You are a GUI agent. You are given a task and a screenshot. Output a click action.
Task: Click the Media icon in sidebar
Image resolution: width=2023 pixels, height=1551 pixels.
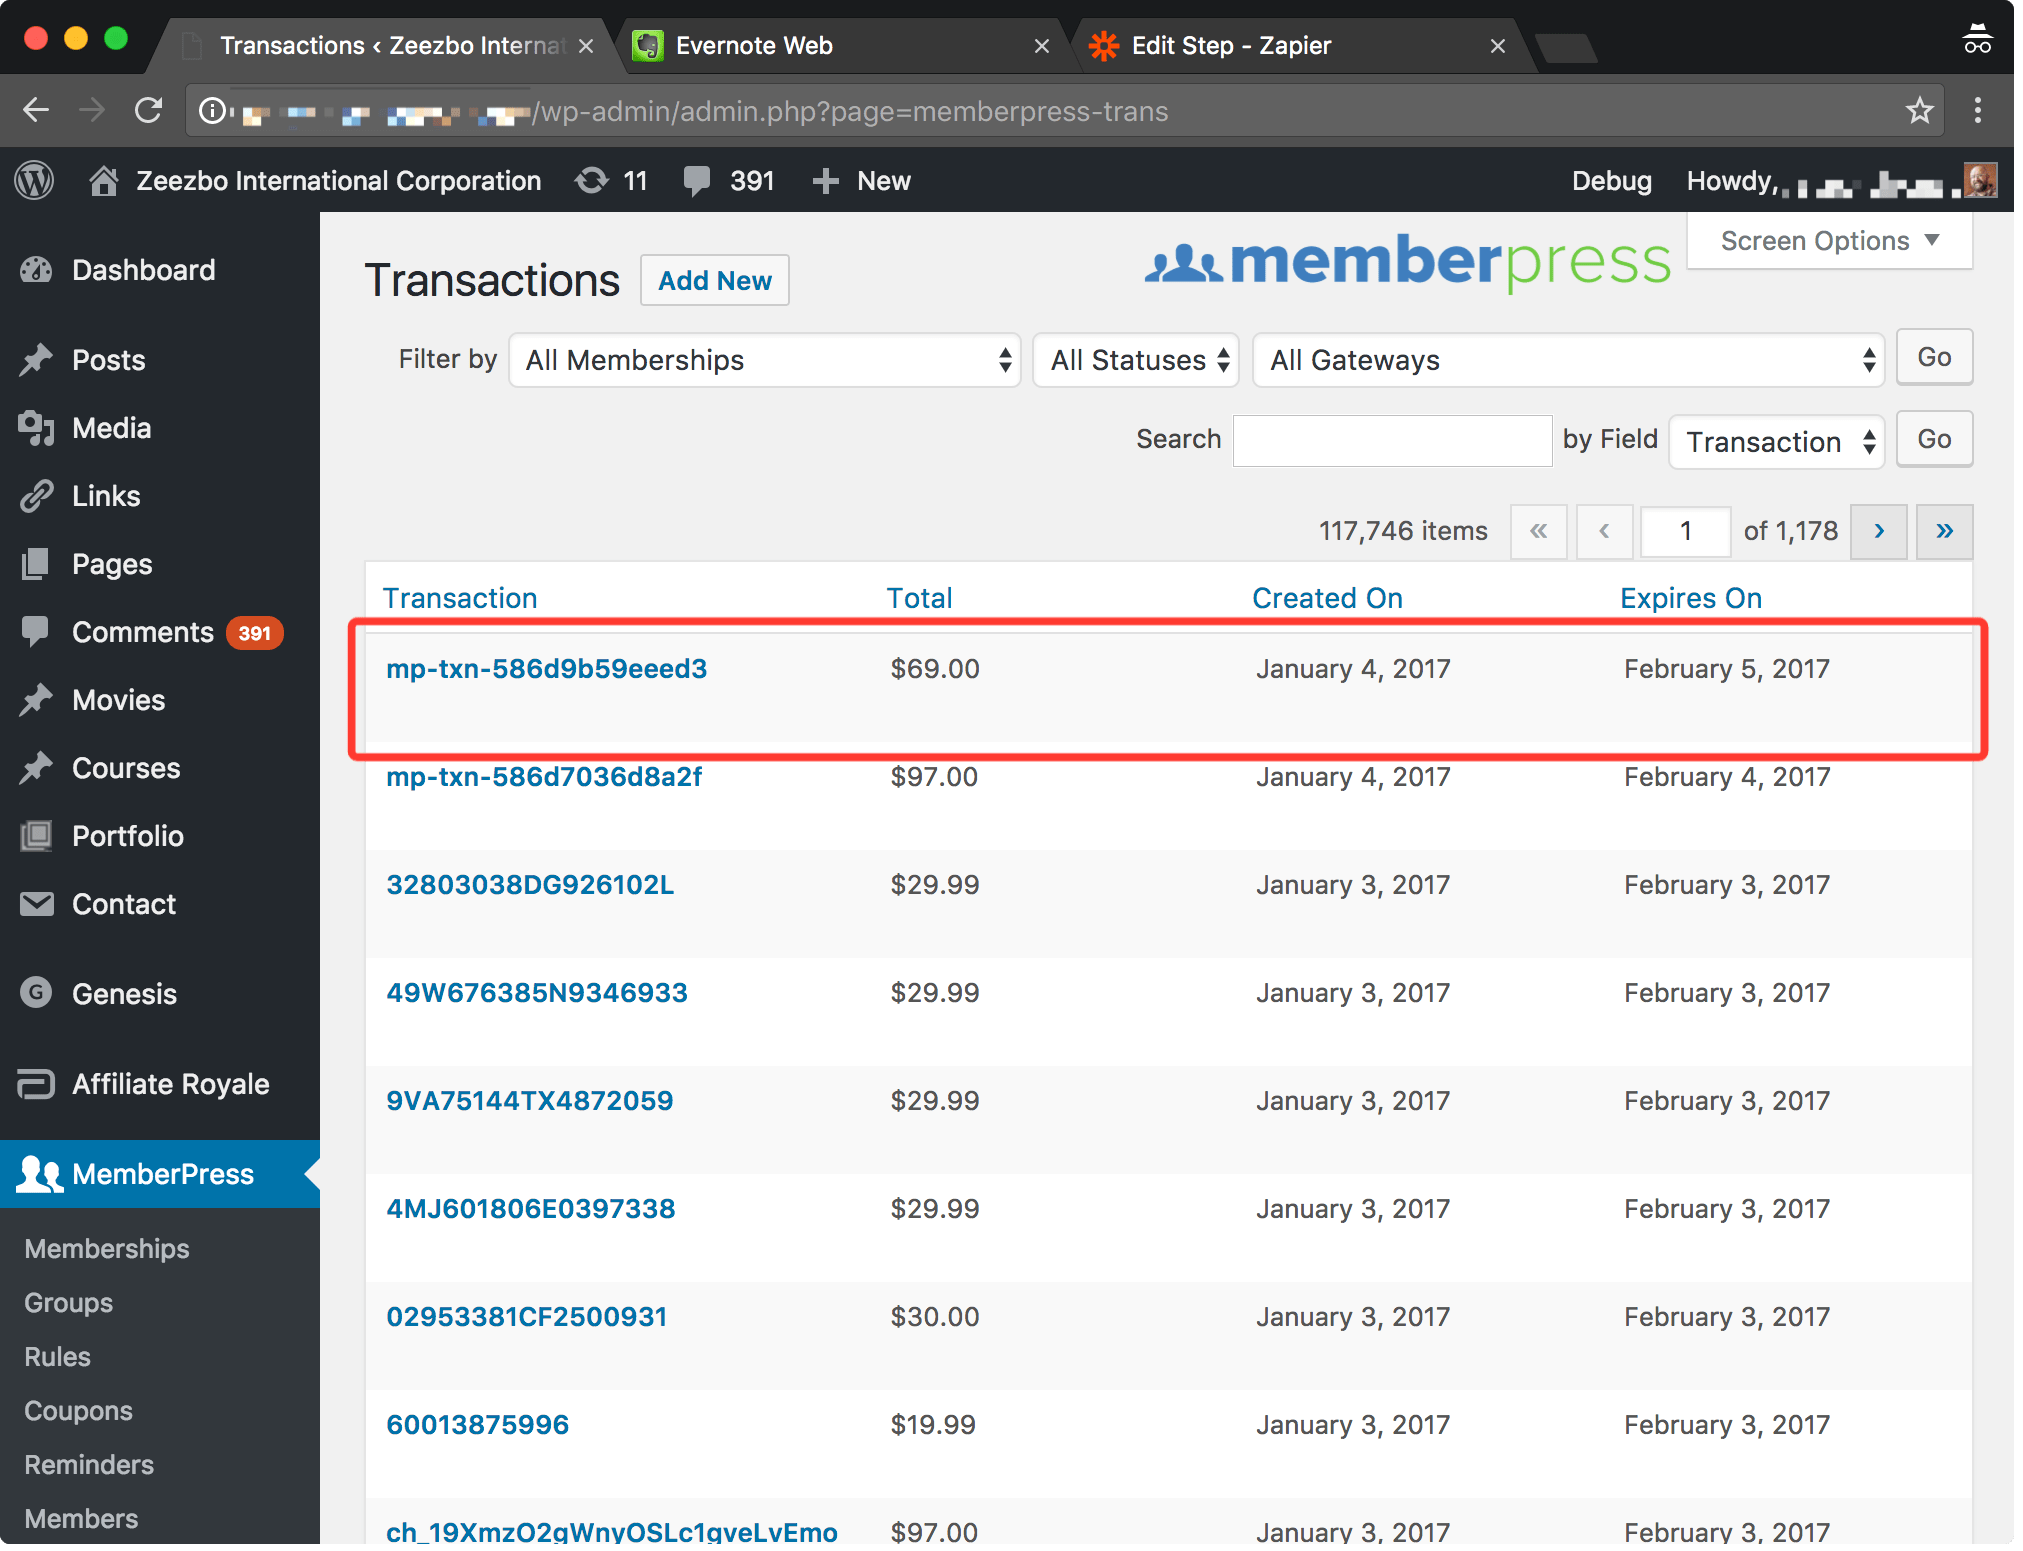(36, 428)
